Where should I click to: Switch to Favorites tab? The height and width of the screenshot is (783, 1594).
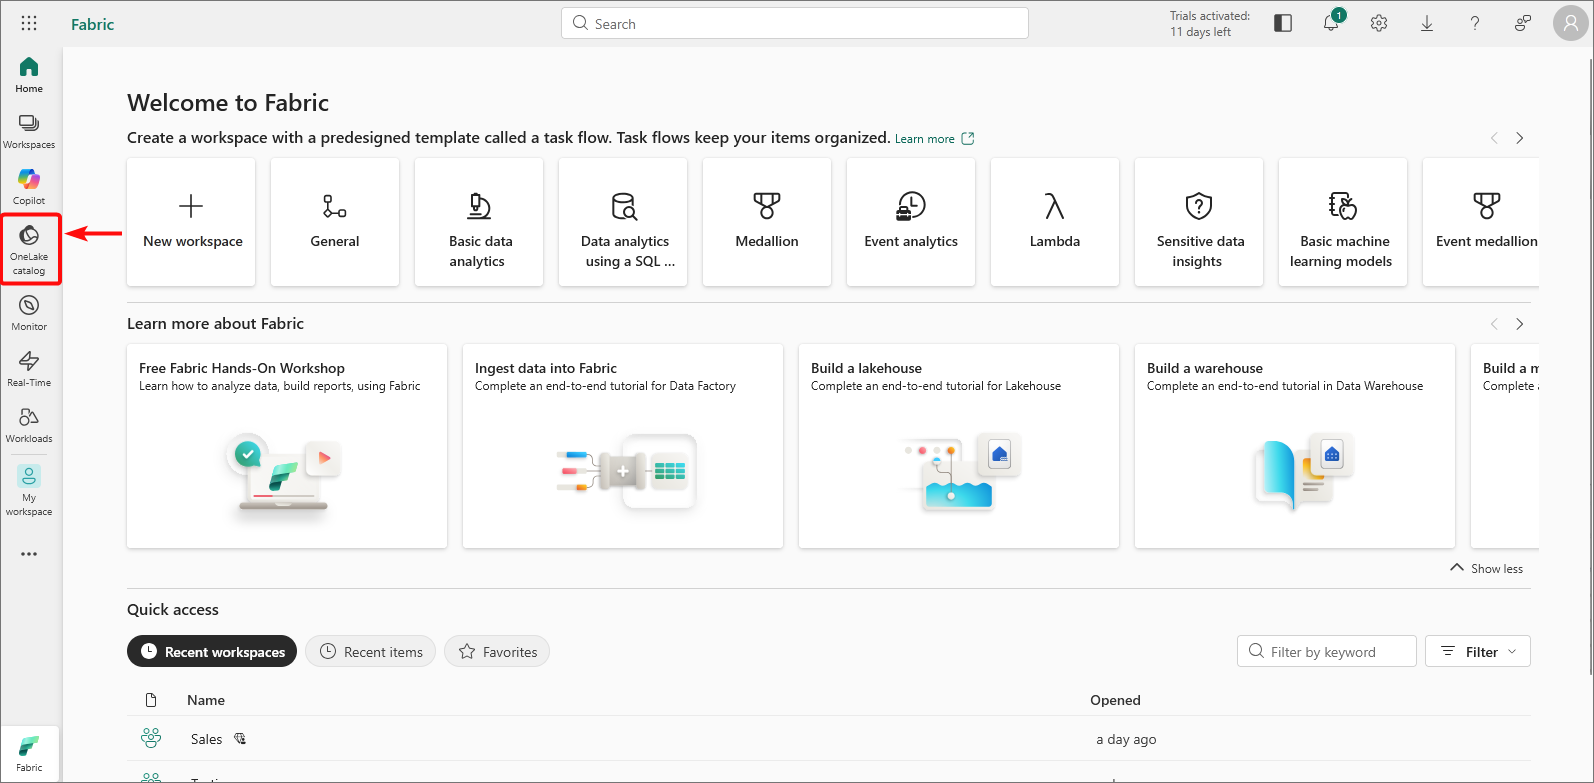point(497,651)
